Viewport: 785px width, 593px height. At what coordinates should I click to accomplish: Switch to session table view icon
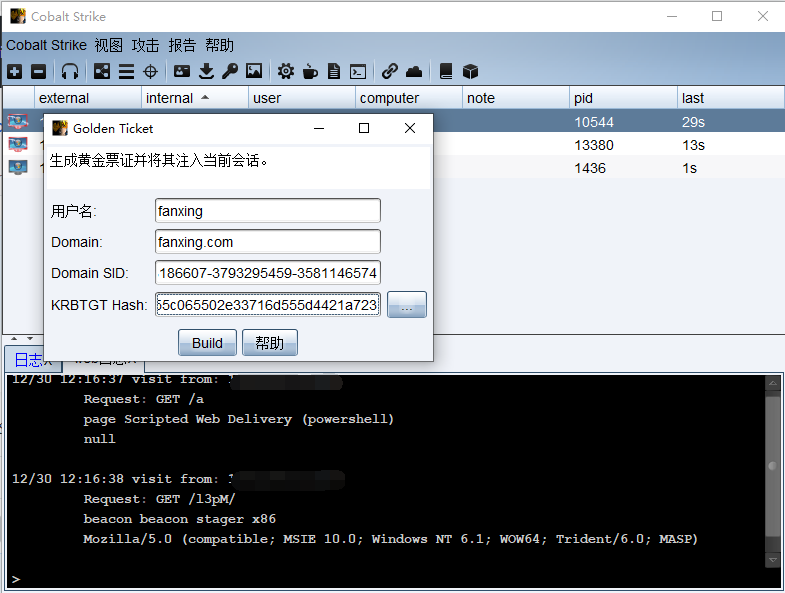point(126,72)
